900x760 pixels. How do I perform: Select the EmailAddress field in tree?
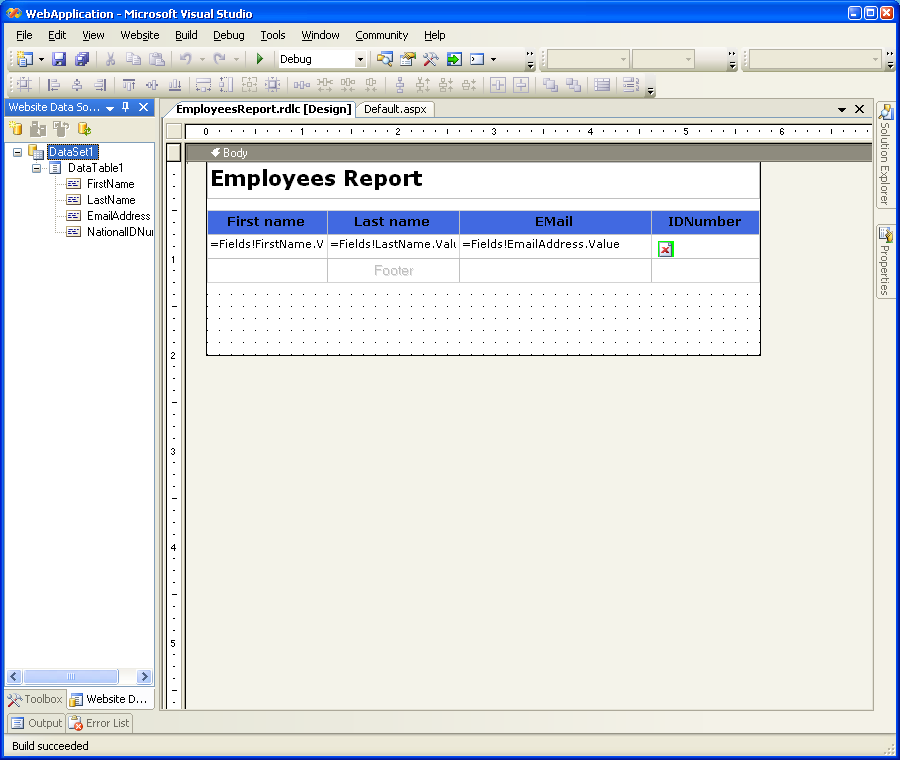point(118,216)
